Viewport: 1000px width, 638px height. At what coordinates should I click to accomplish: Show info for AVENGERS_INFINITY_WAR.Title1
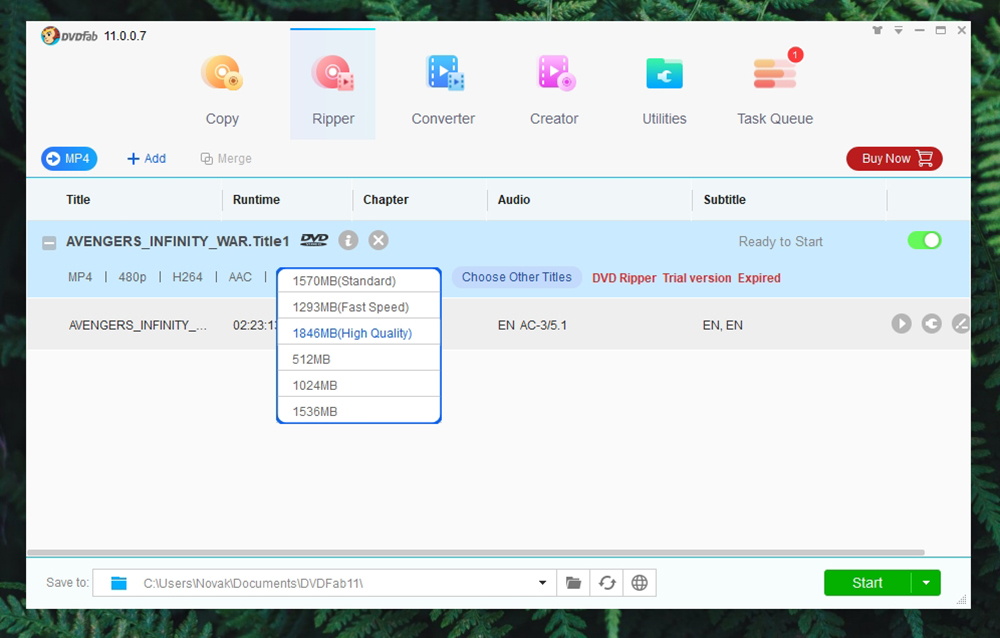point(348,241)
